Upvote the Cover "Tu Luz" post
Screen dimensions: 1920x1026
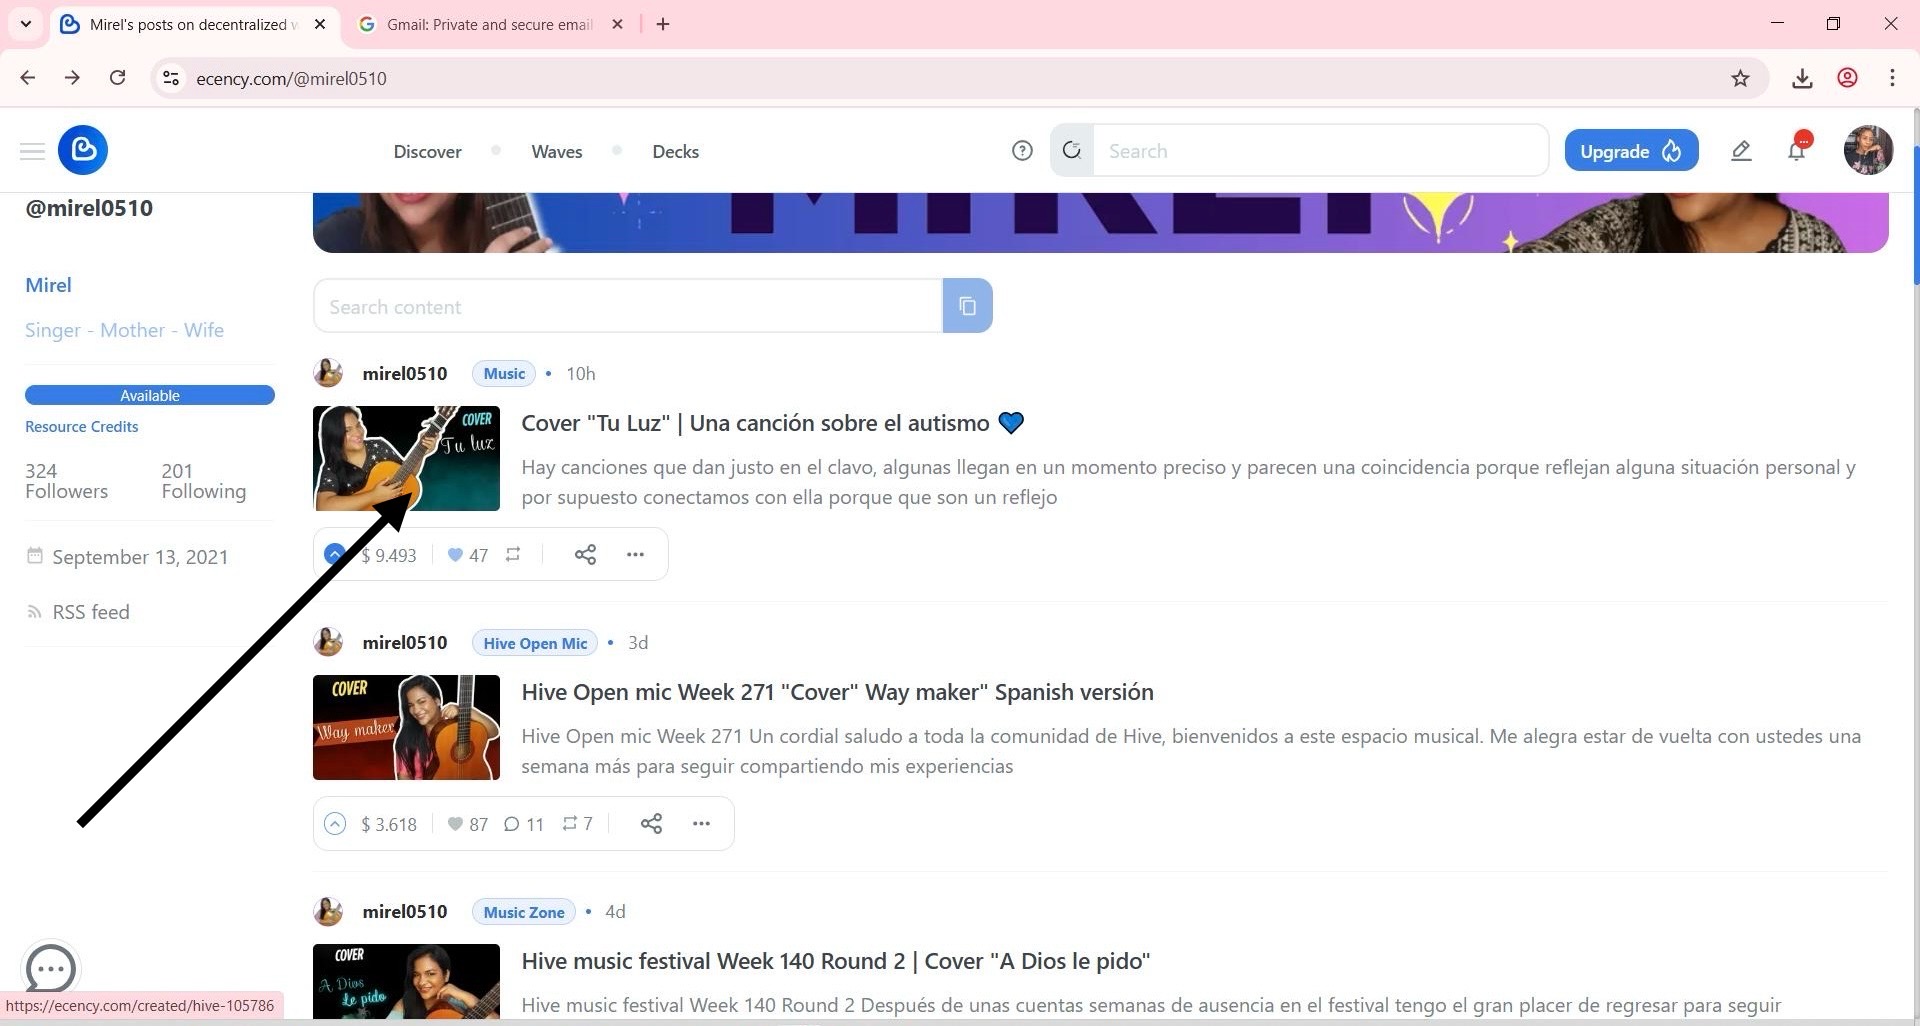[335, 554]
